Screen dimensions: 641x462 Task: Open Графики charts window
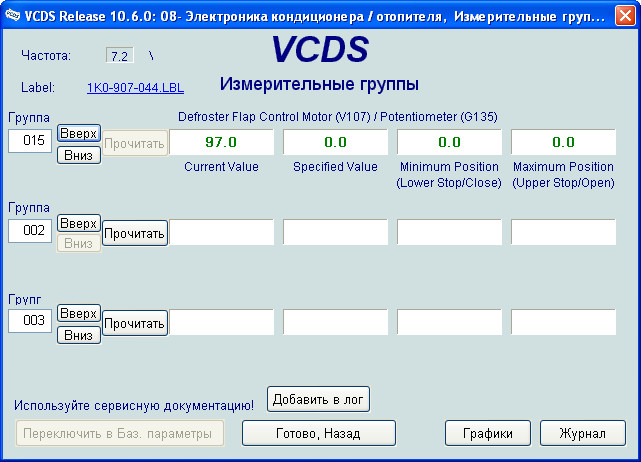click(488, 434)
